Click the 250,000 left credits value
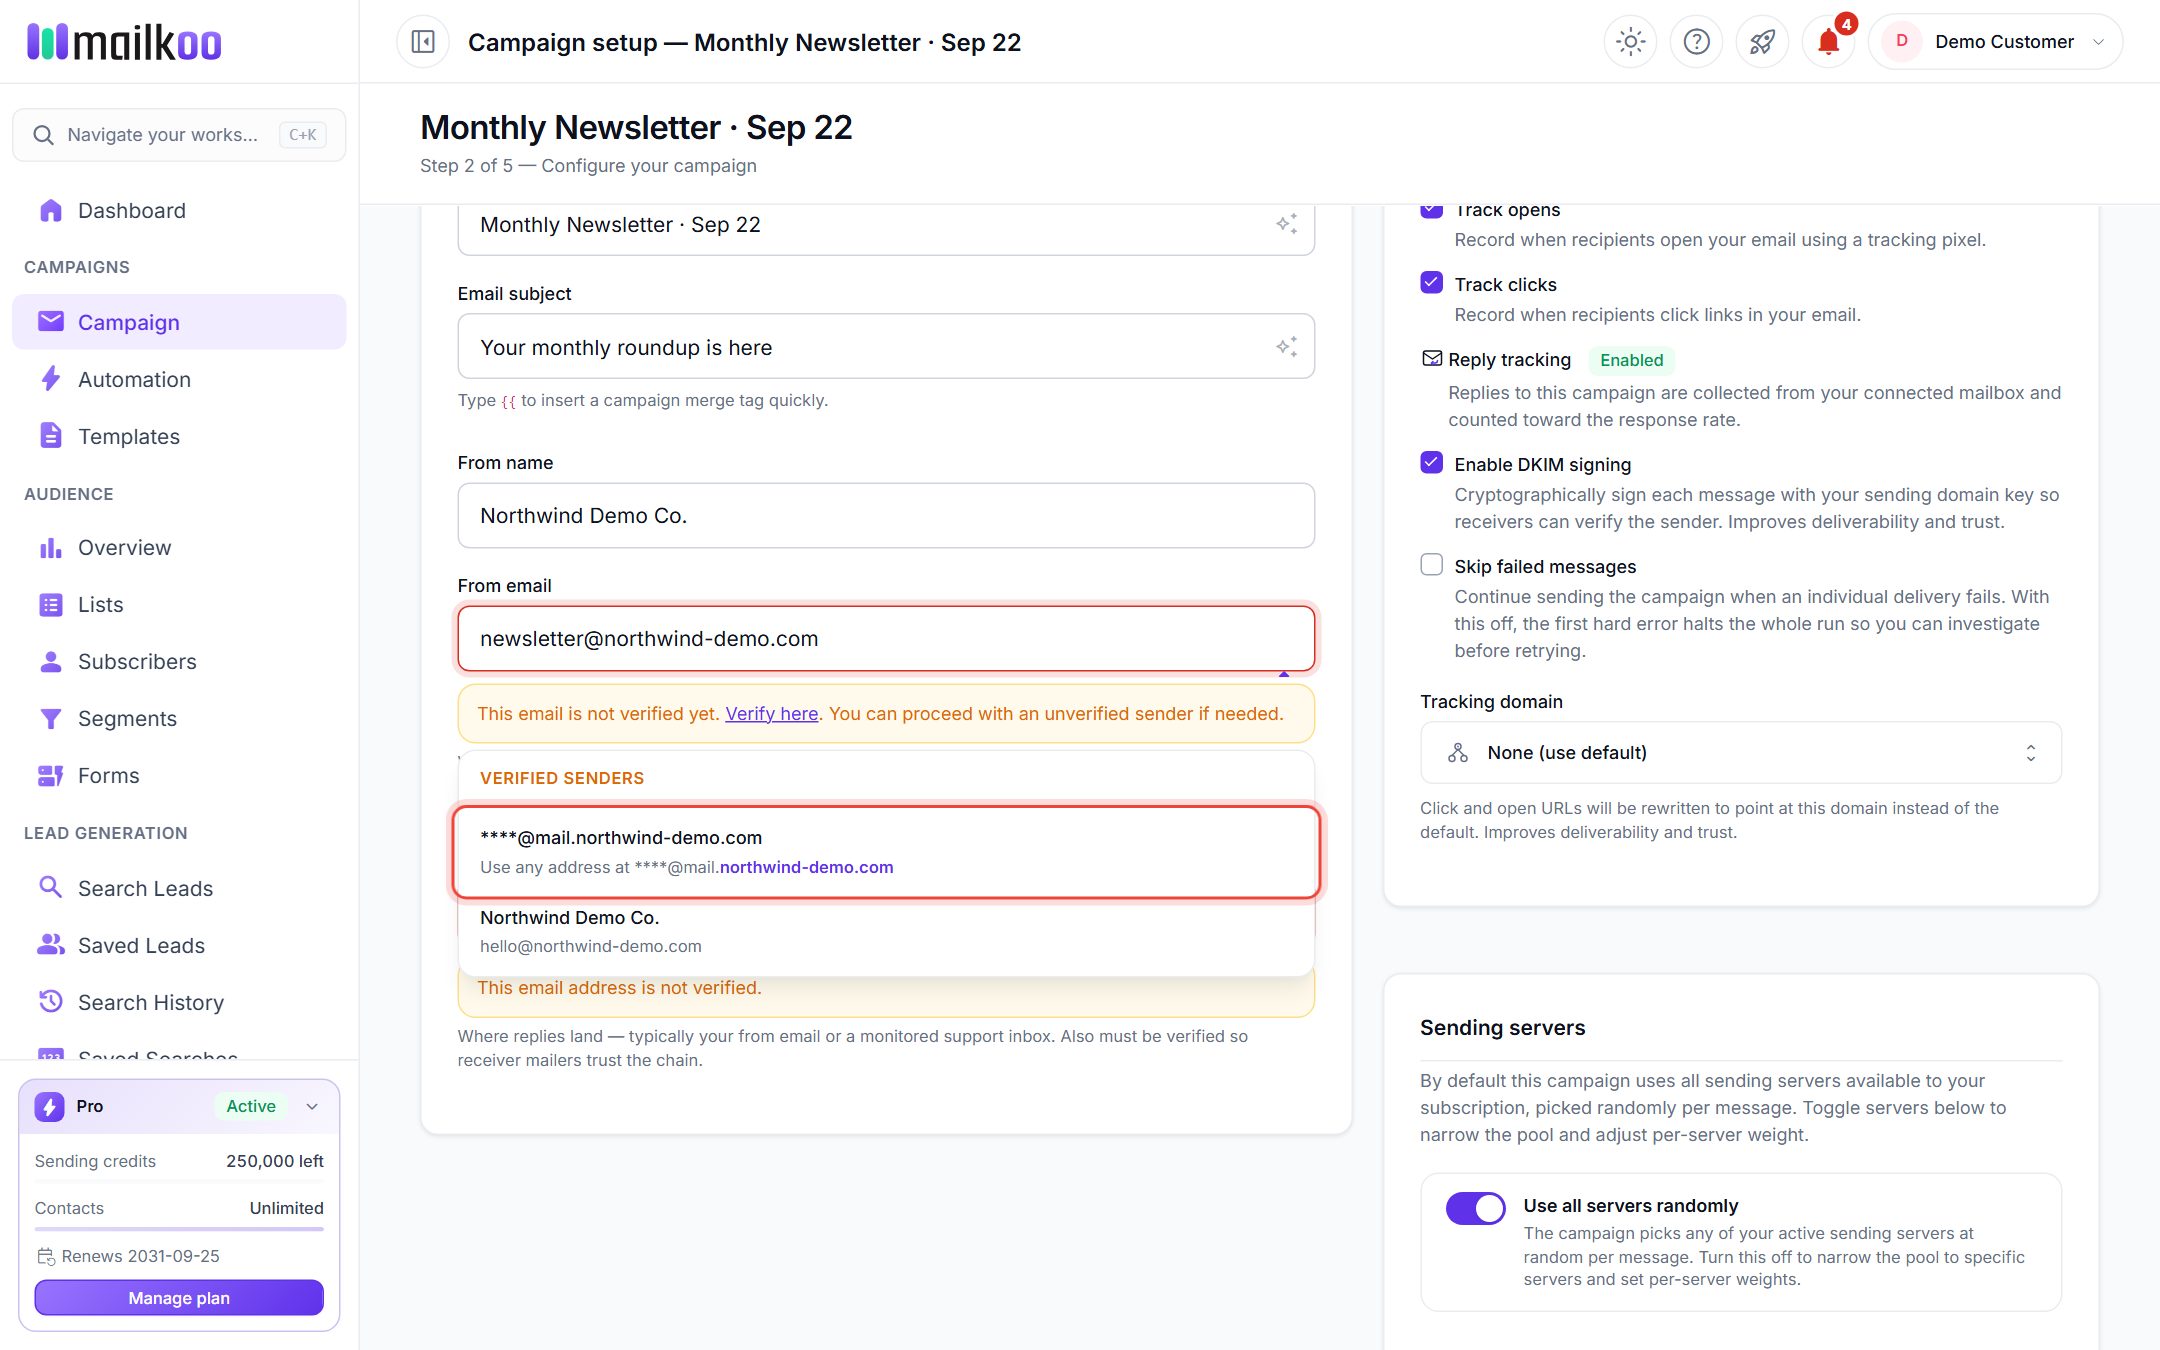 click(275, 1161)
